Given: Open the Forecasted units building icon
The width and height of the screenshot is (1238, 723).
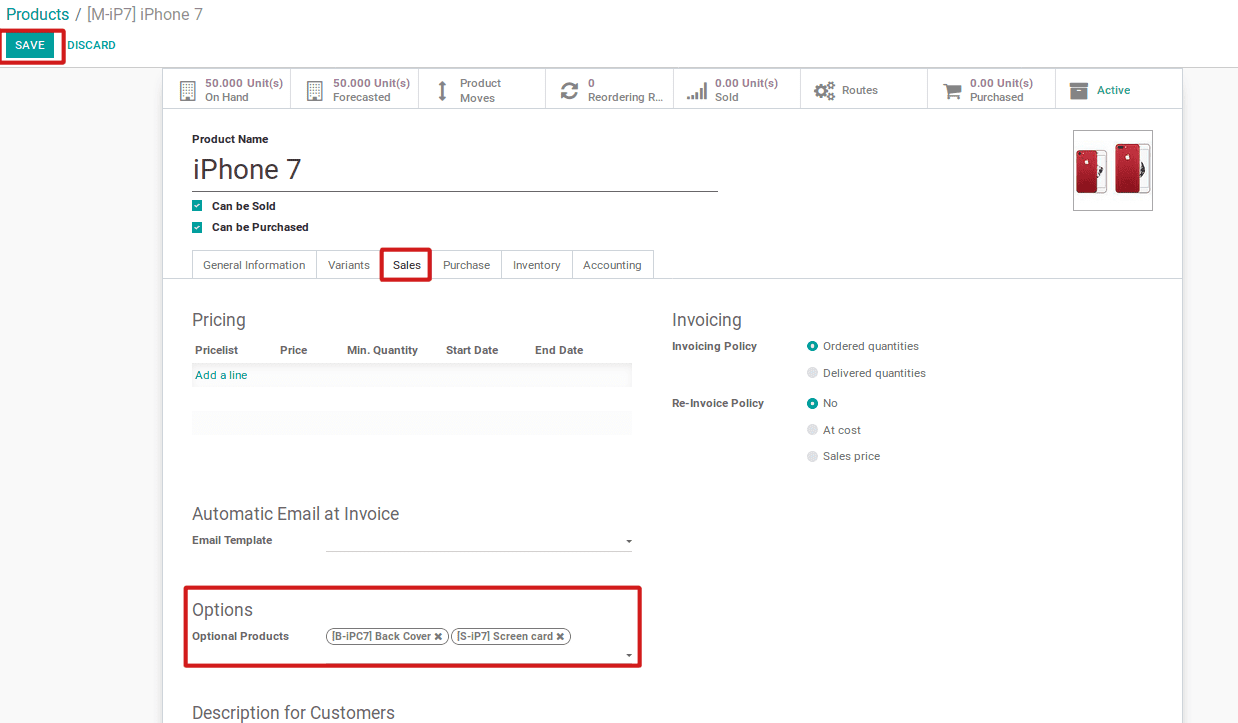Looking at the screenshot, I should 315,90.
